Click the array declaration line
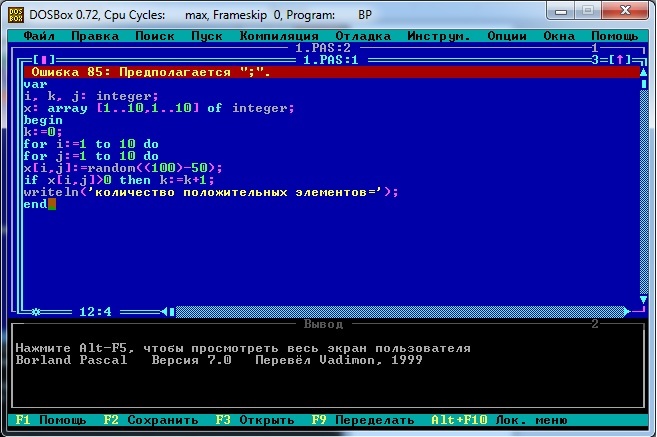This screenshot has height=437, width=657. 159,108
